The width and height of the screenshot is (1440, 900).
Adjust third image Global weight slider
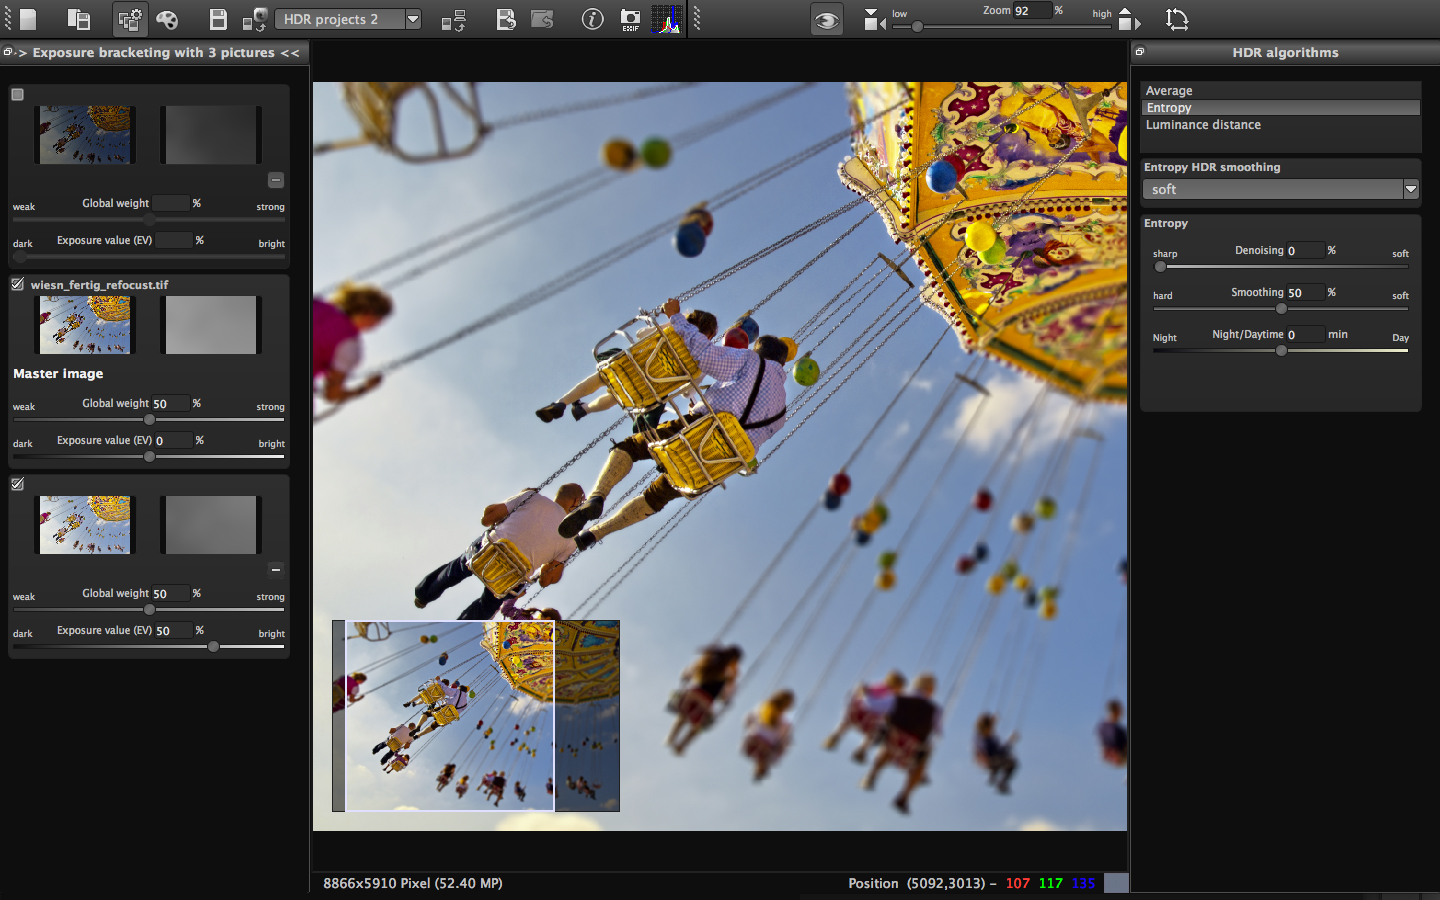point(149,609)
